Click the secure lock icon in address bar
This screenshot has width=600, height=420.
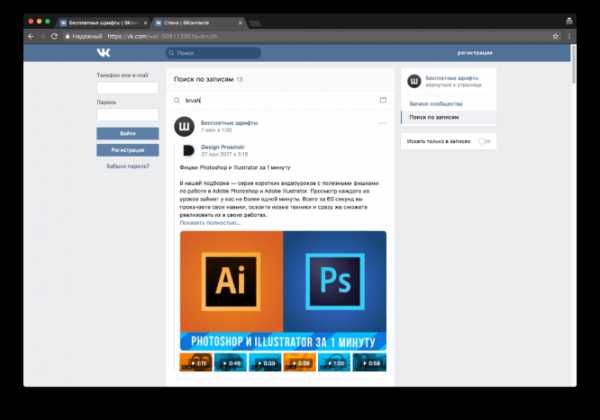point(67,36)
